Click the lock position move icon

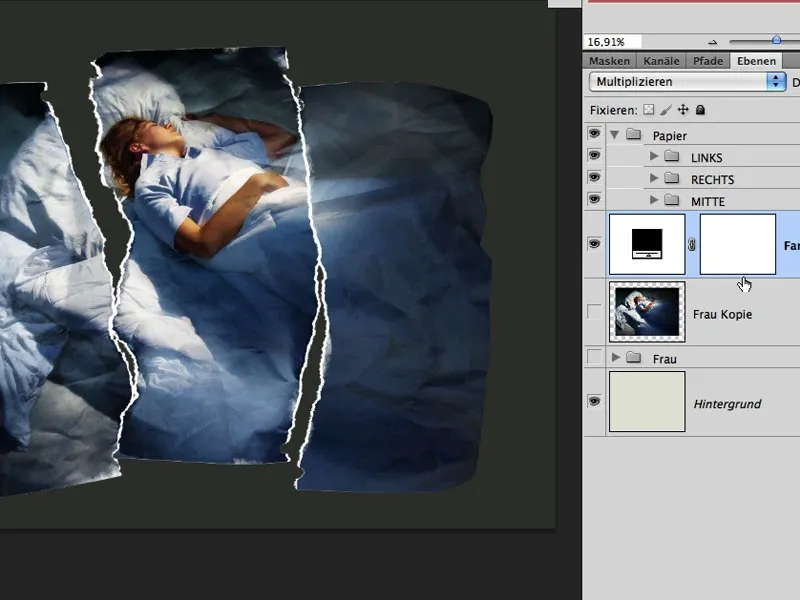tap(683, 110)
